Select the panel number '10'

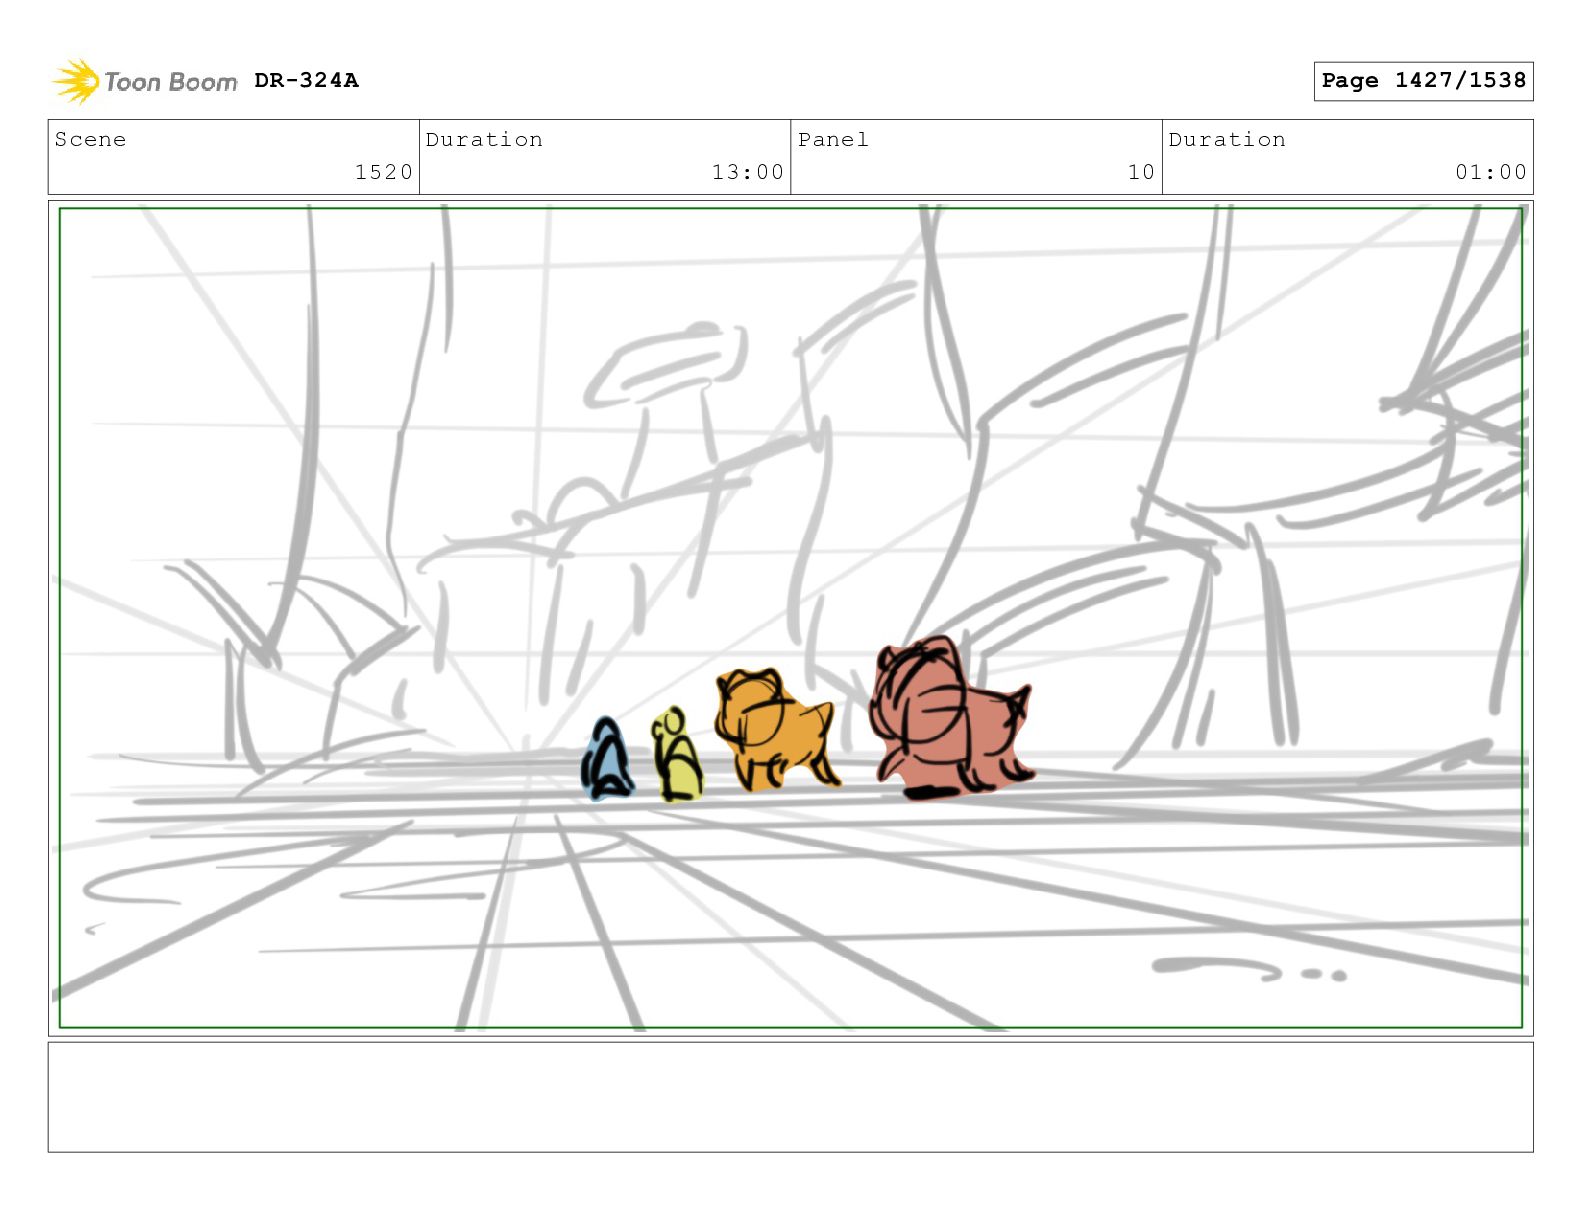pos(1141,172)
